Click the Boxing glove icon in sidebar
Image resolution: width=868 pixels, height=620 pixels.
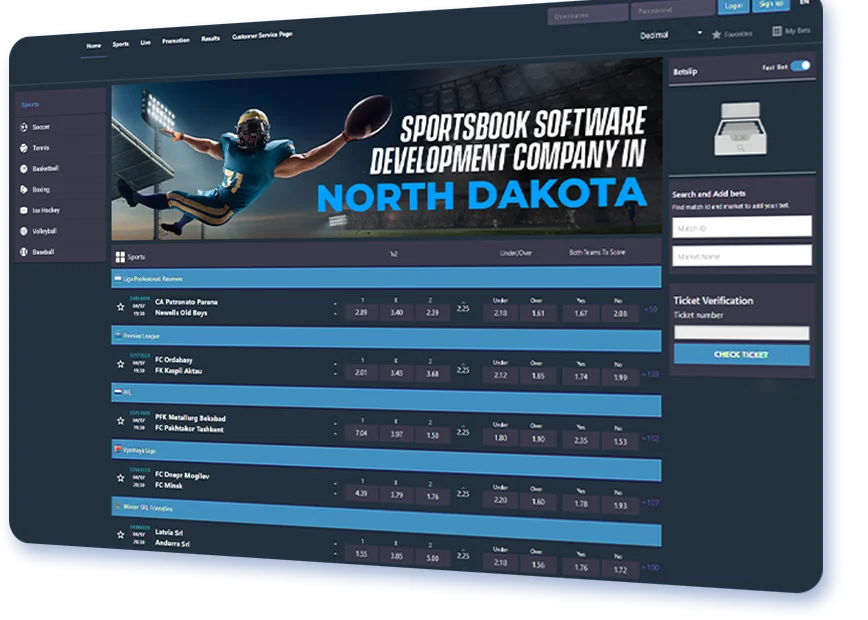coord(24,189)
